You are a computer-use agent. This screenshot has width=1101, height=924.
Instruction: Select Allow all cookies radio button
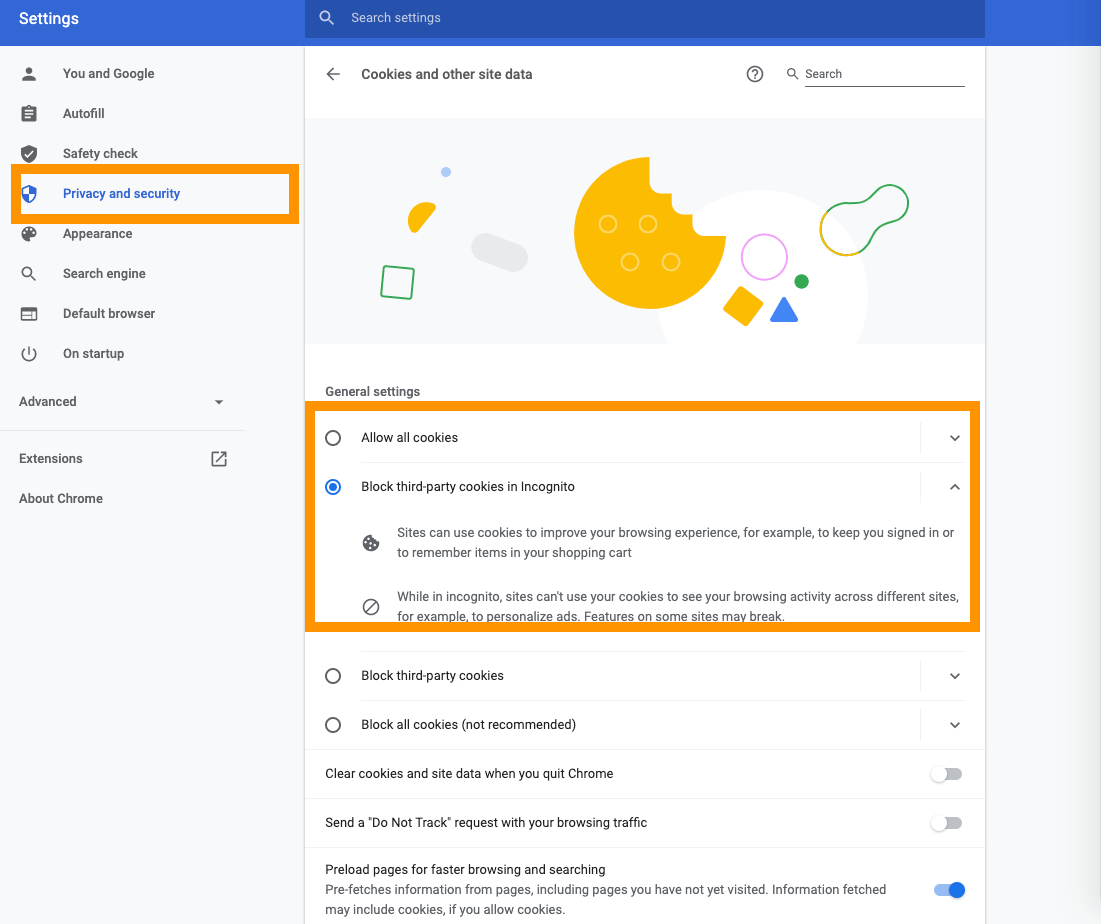[x=333, y=438]
